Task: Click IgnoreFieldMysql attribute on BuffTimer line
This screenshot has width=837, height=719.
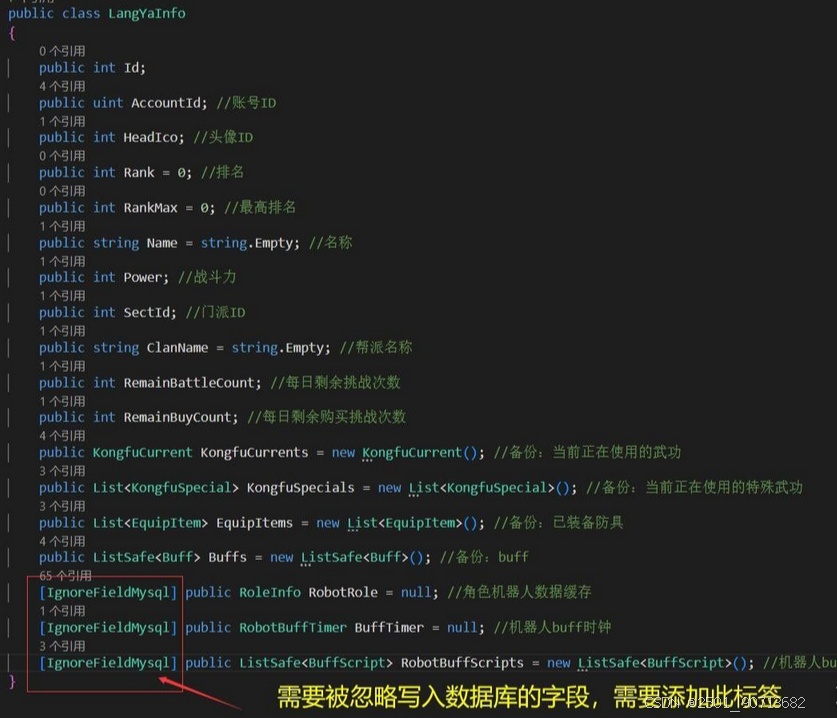Action: click(x=108, y=628)
